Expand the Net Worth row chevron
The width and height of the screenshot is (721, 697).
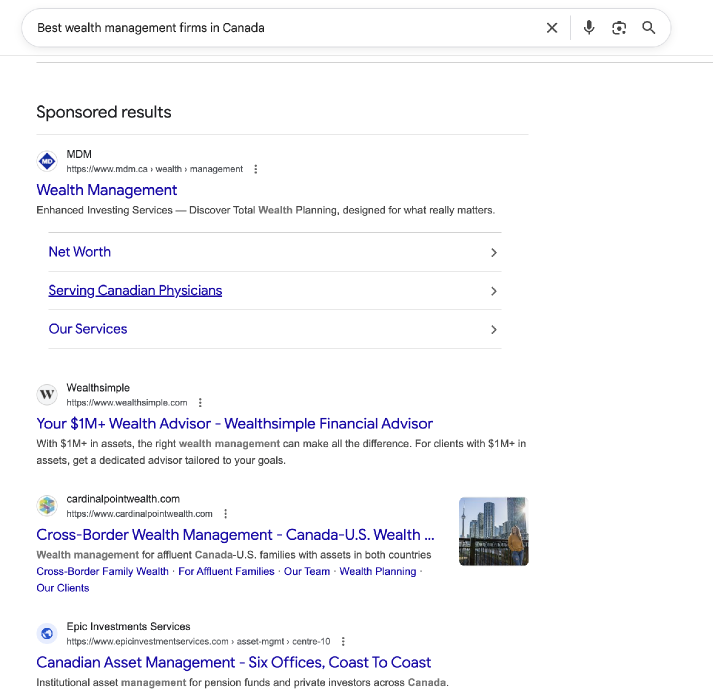493,252
